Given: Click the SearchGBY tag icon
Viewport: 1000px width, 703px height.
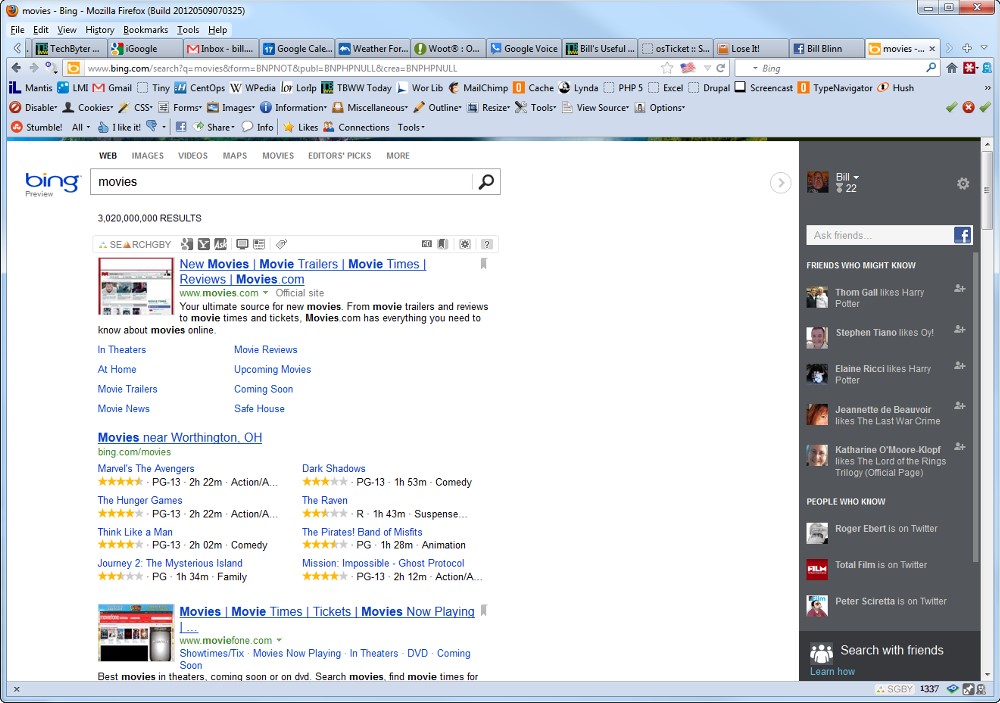Looking at the screenshot, I should click(281, 244).
